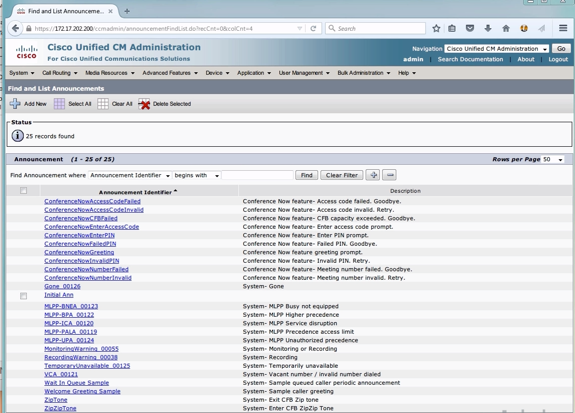Open Gone_00126 announcement link
575x413 pixels.
[62, 286]
